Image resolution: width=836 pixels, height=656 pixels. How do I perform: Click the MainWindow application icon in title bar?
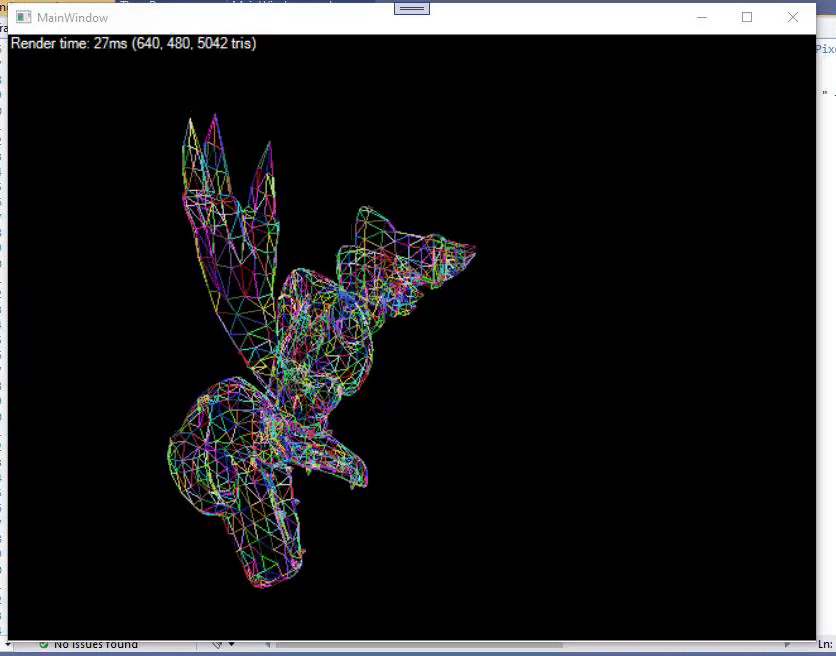tap(23, 18)
